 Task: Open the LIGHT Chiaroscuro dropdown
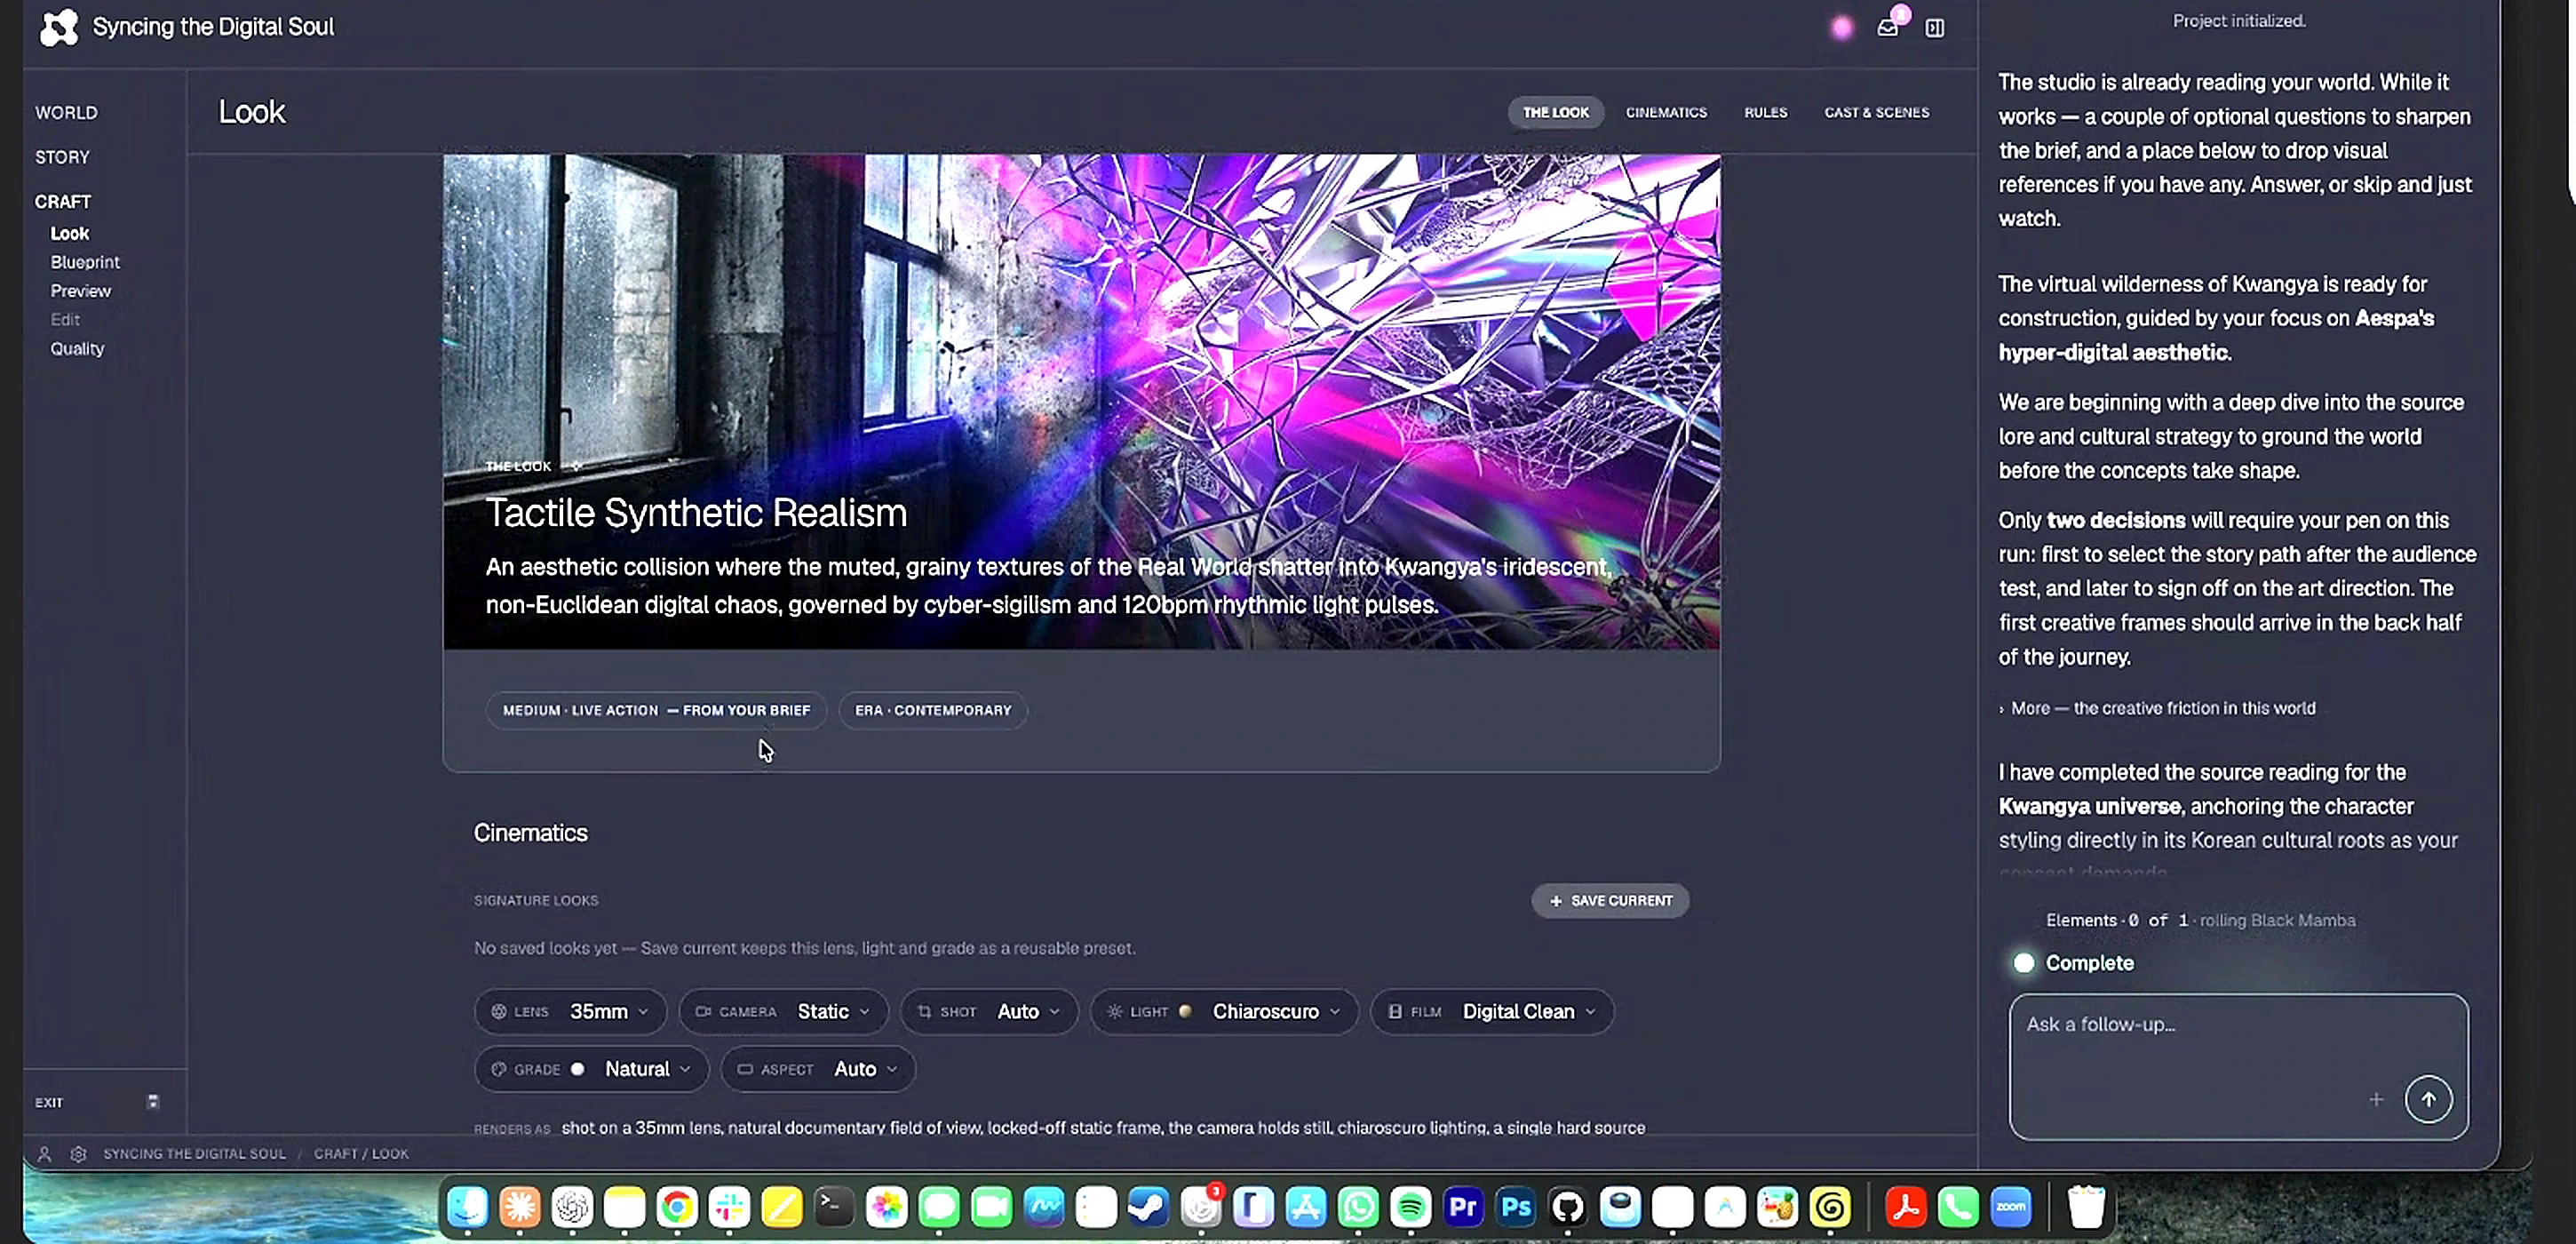pyautogui.click(x=1224, y=1011)
